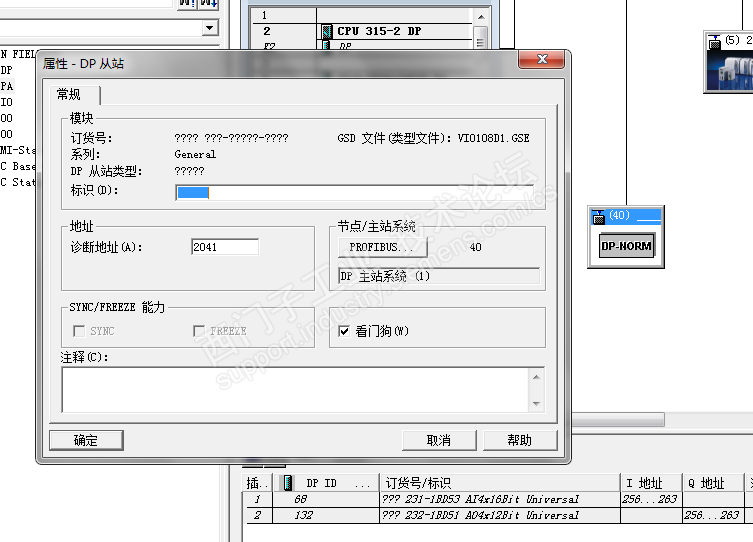Click the 注释 comment text area
753x542 pixels.
click(x=296, y=390)
